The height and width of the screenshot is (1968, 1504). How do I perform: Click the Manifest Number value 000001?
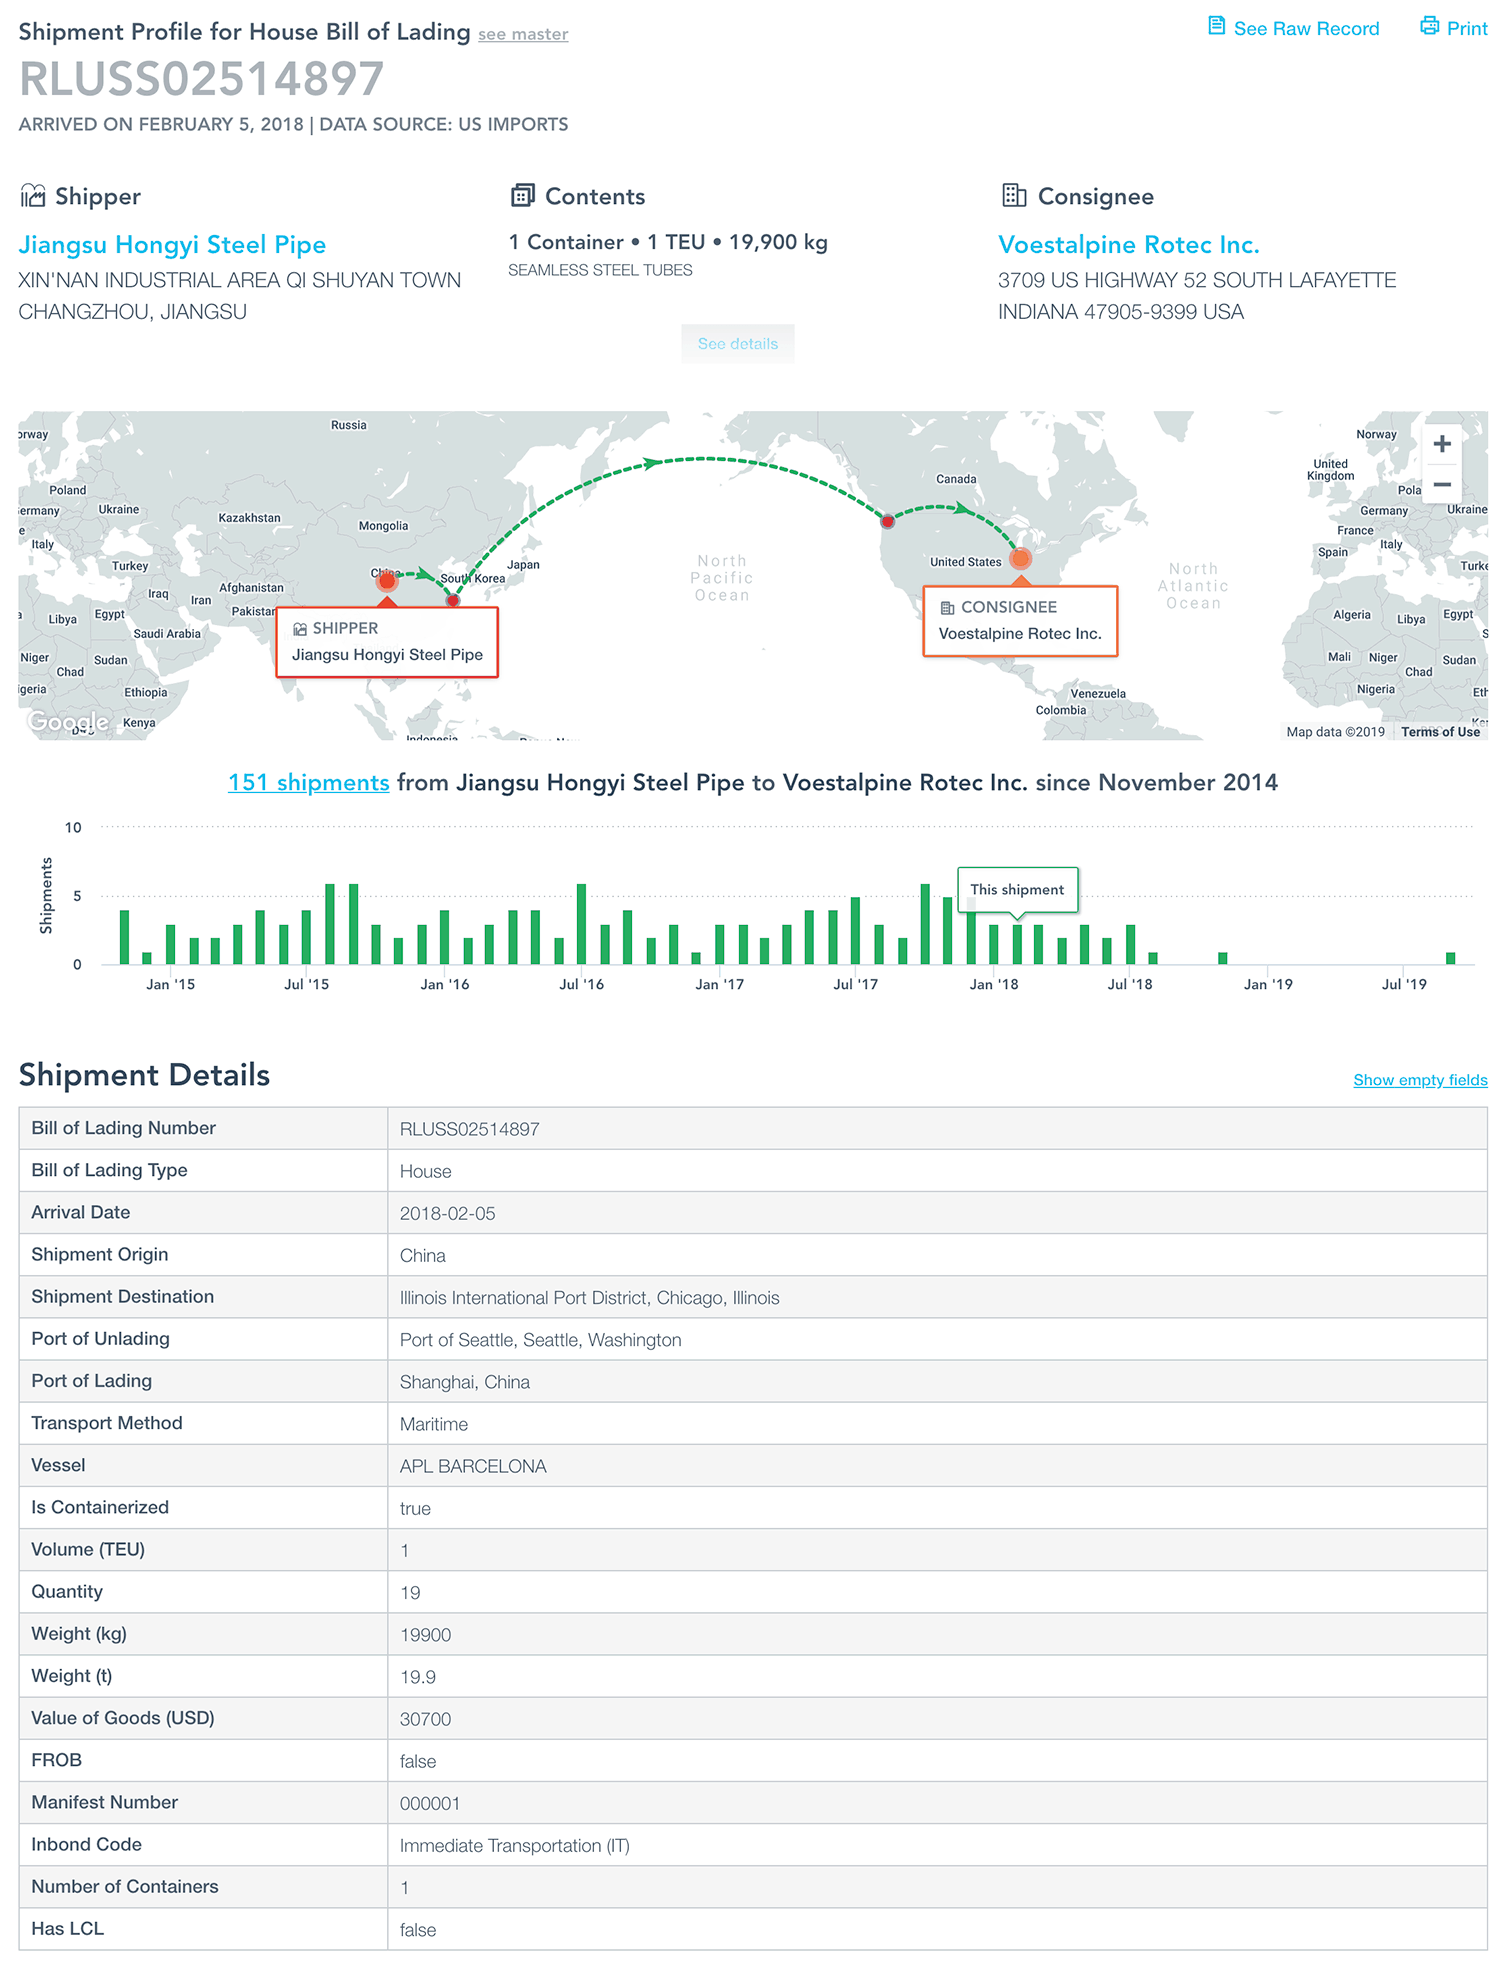point(429,1803)
